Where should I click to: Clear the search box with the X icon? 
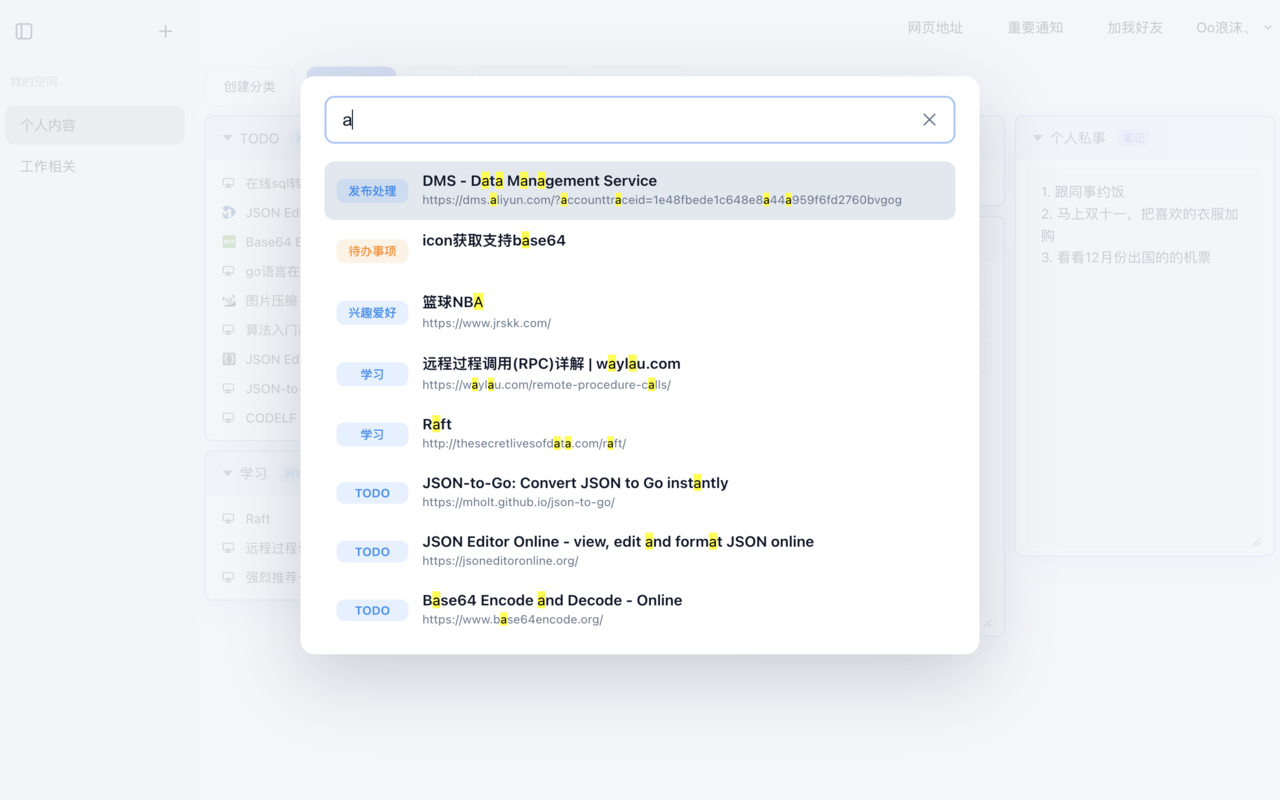click(x=929, y=120)
